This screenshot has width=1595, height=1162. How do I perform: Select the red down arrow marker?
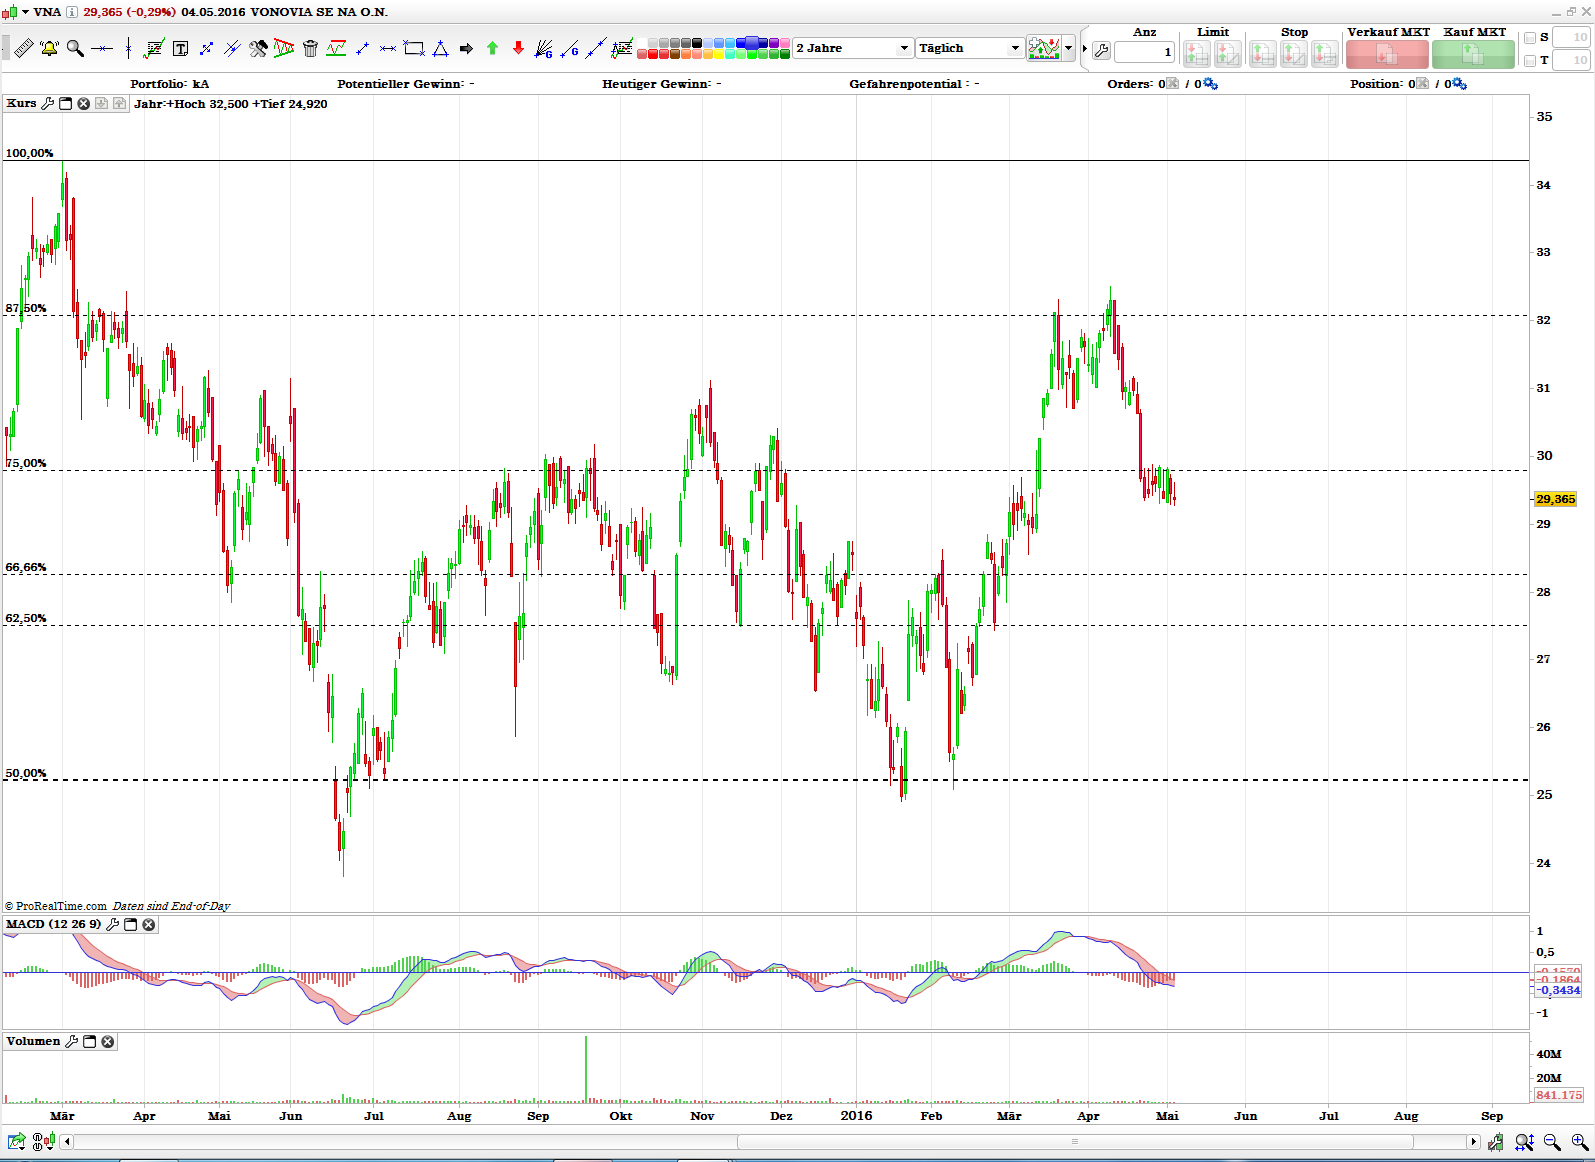pyautogui.click(x=518, y=48)
